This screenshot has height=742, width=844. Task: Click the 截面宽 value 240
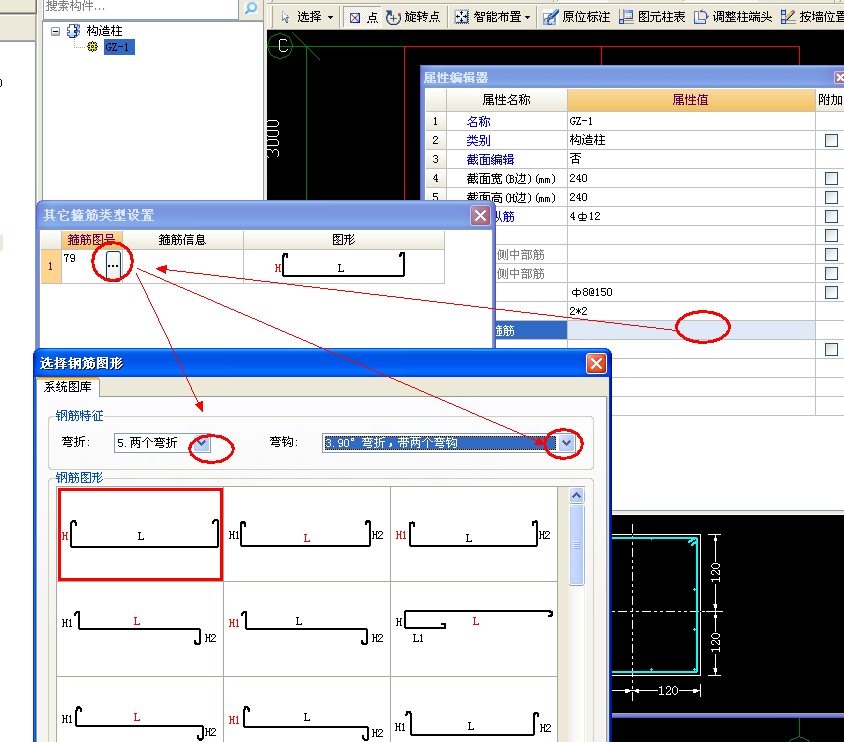coord(691,178)
